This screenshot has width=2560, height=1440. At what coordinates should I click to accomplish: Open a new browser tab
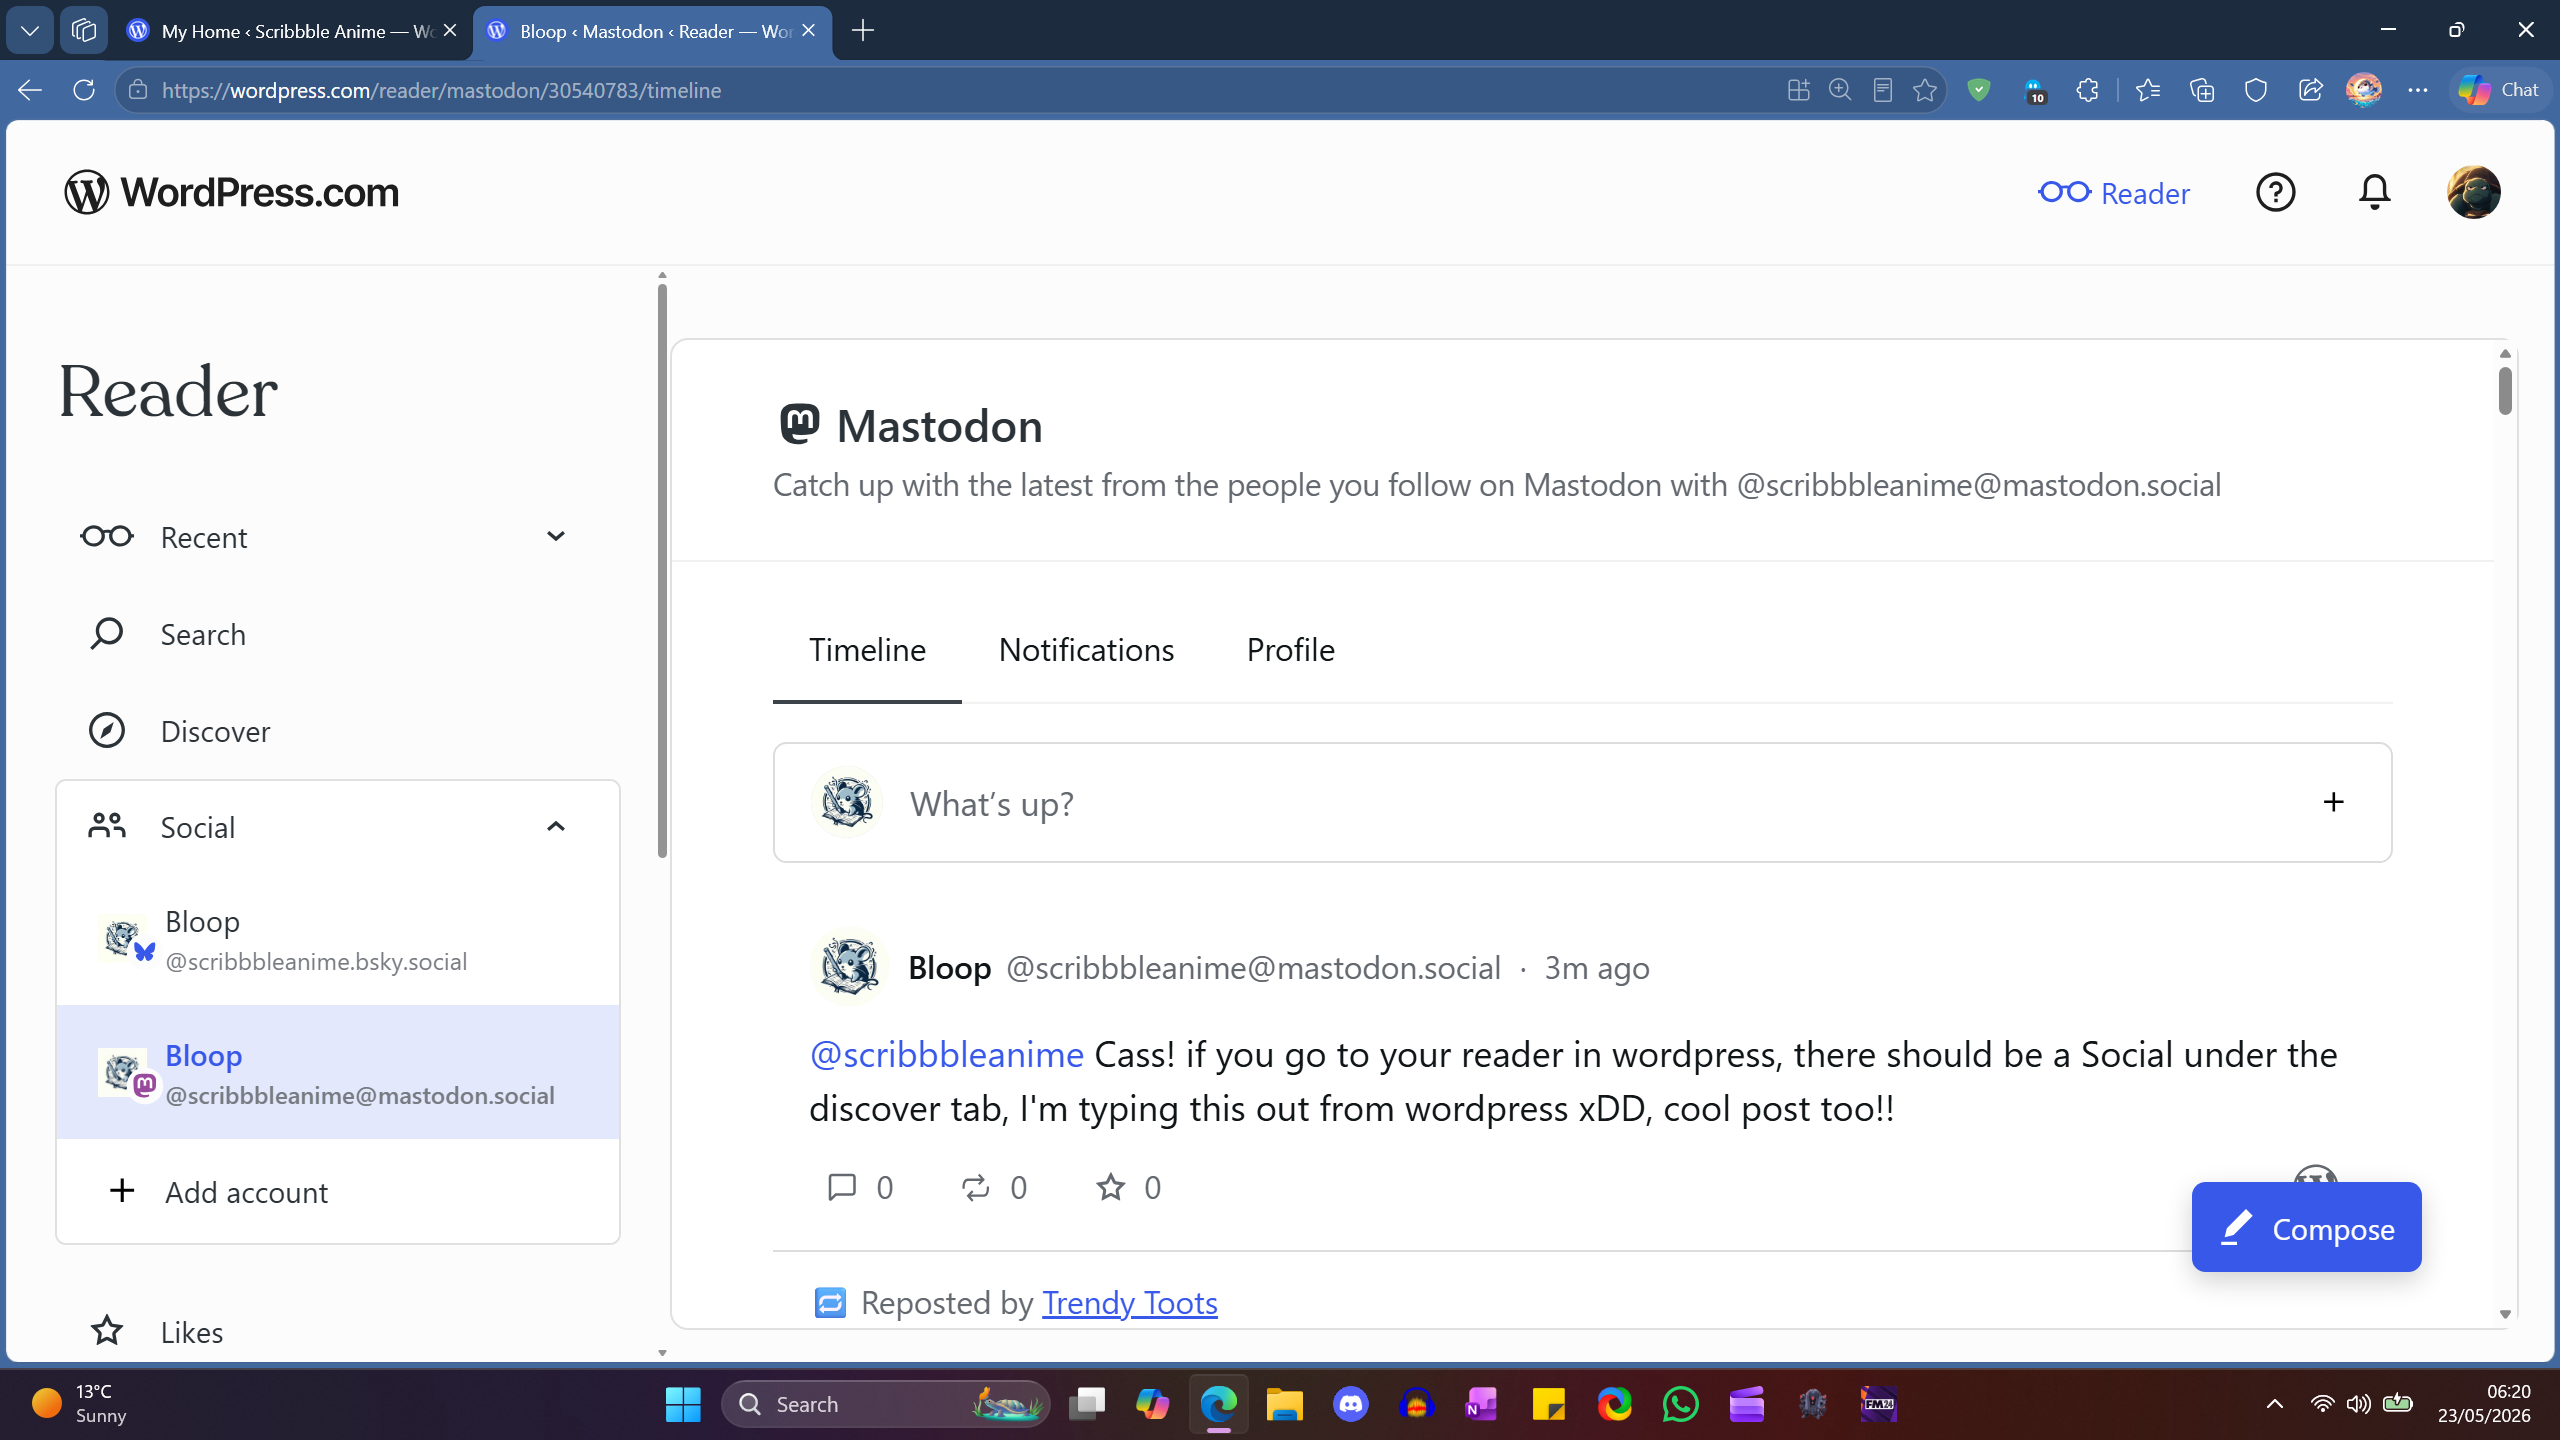862,31
